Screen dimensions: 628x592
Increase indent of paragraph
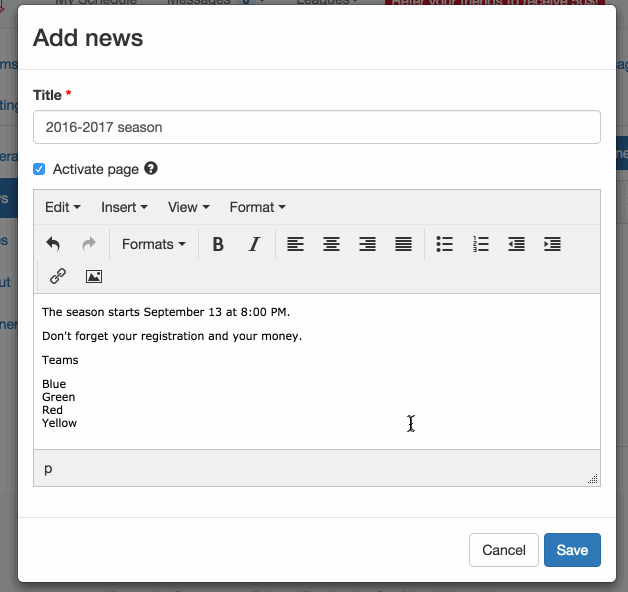552,244
